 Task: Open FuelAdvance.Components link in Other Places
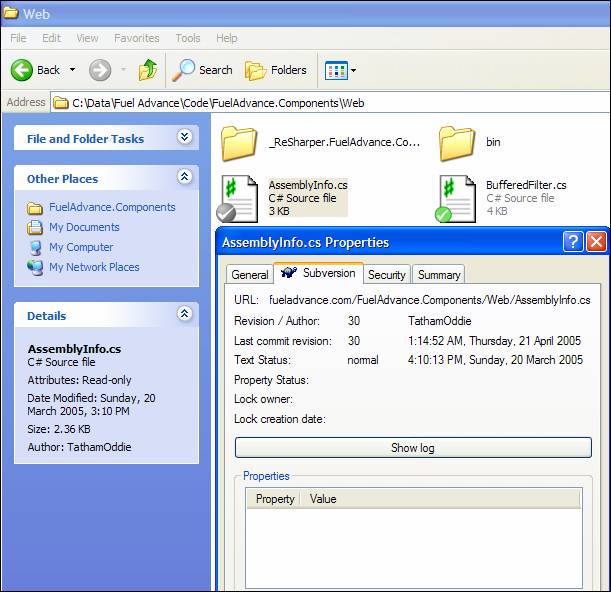coord(112,207)
